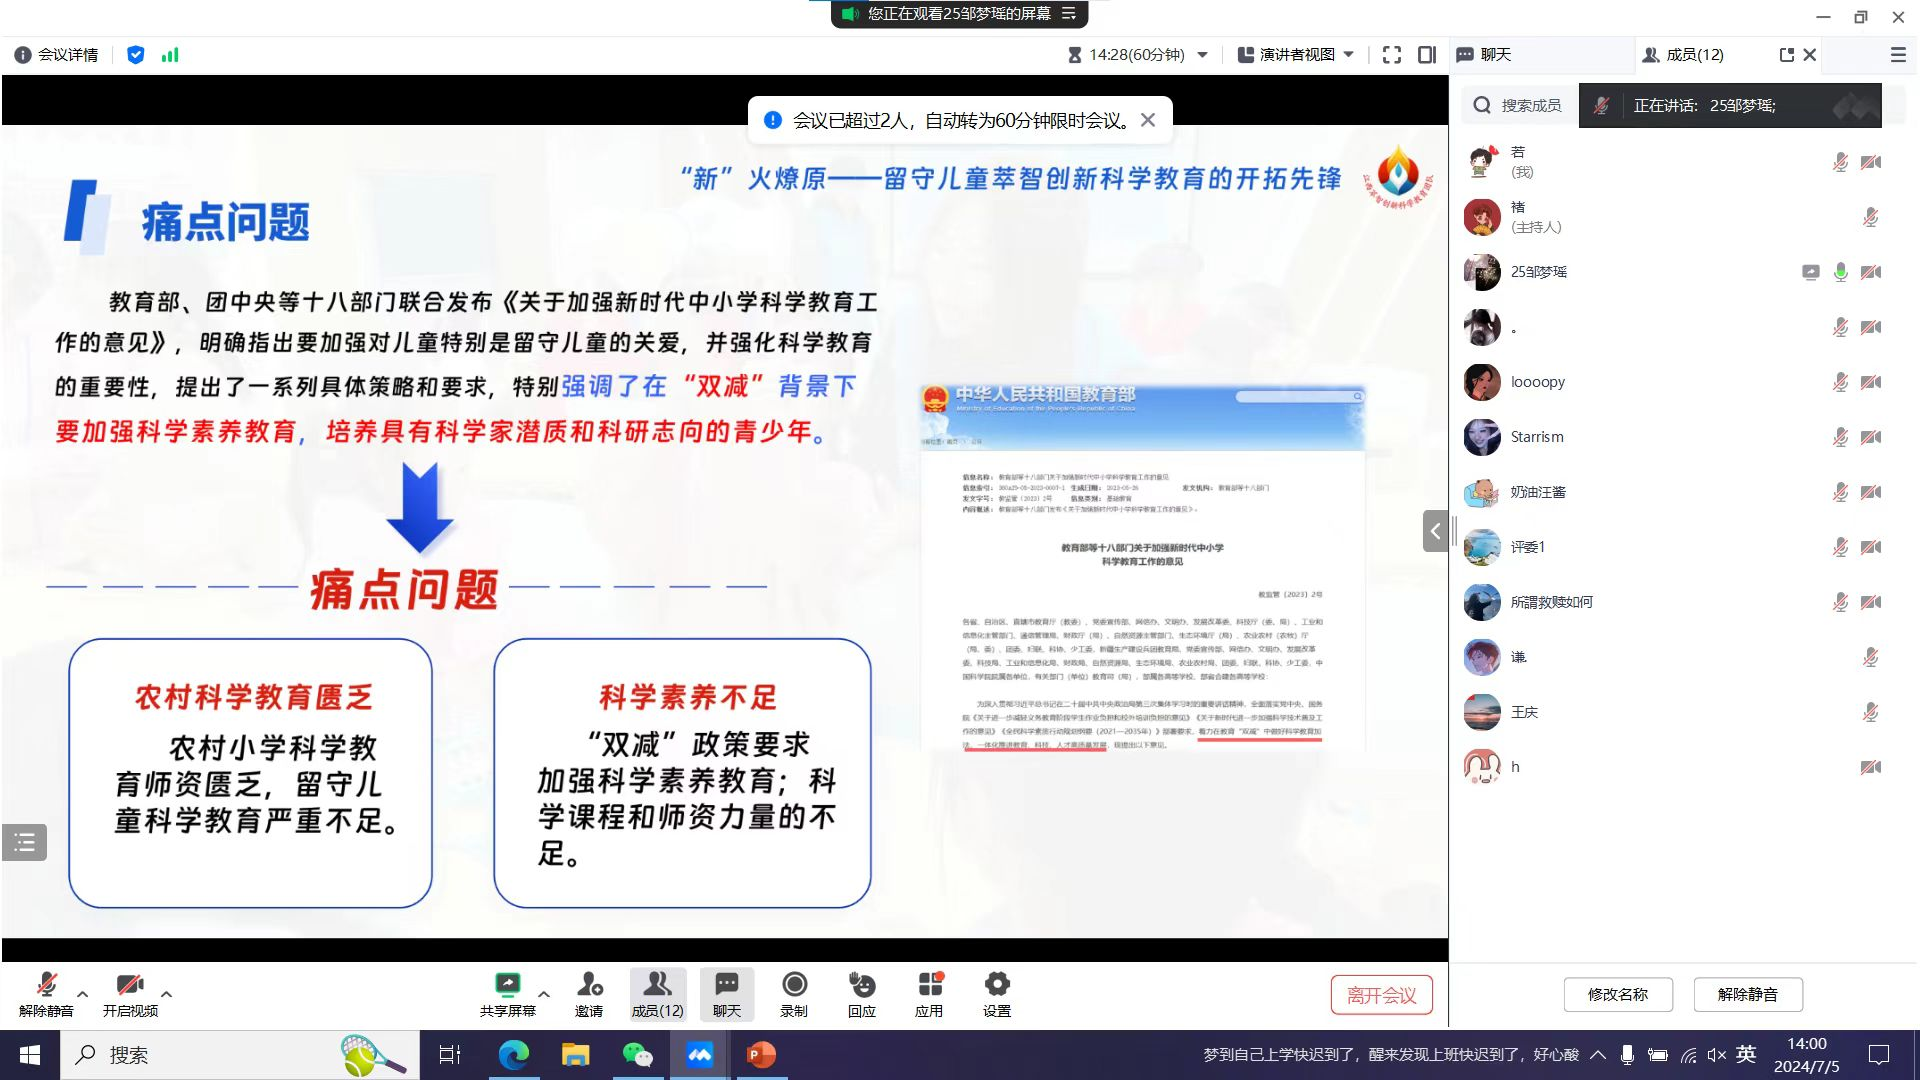
Task: Click the 修改名称 rename button
Action: point(1617,994)
